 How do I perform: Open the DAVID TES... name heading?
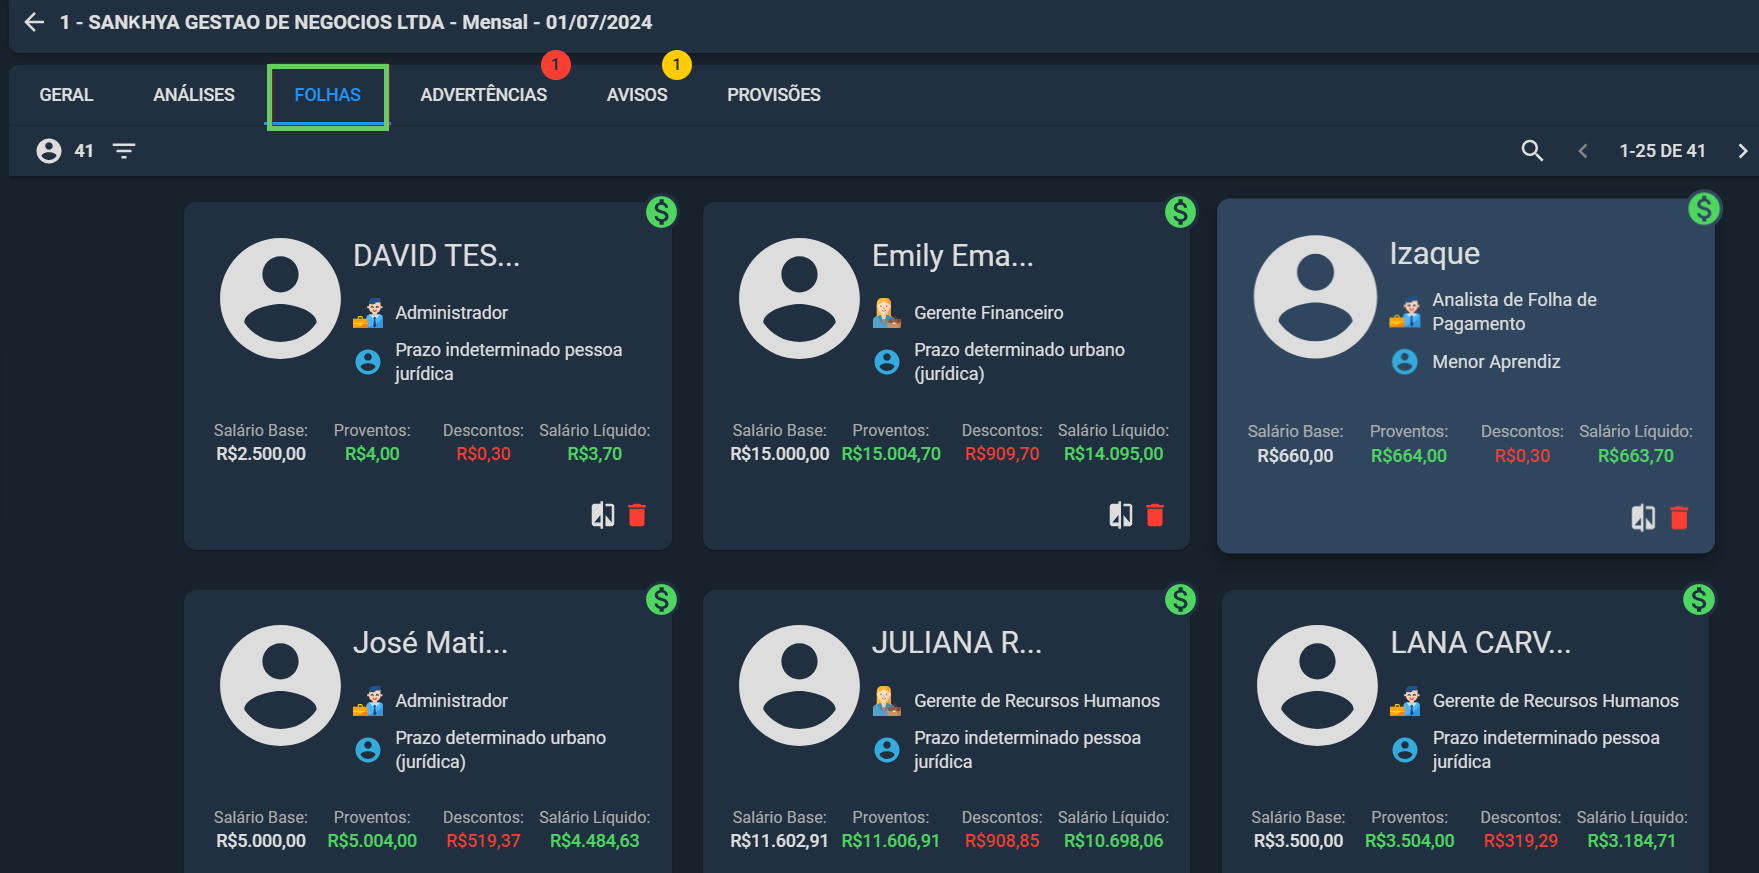(436, 256)
